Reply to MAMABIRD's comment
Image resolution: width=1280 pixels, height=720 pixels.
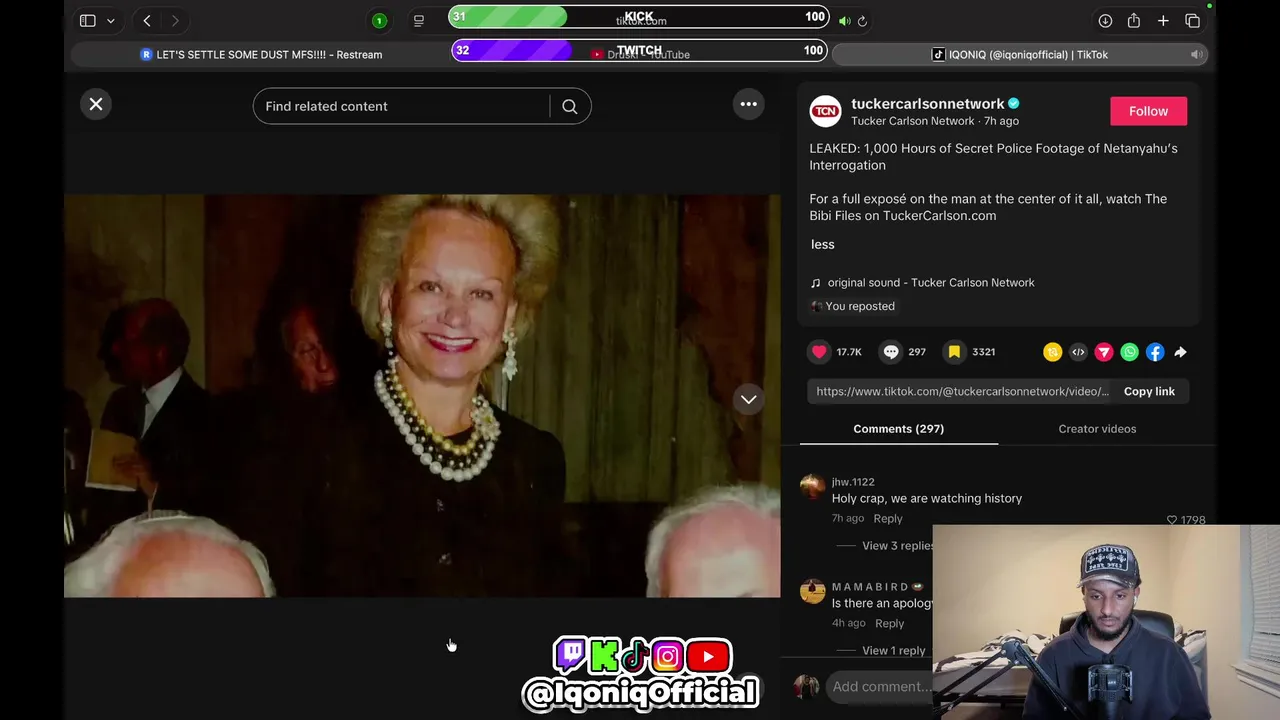889,623
